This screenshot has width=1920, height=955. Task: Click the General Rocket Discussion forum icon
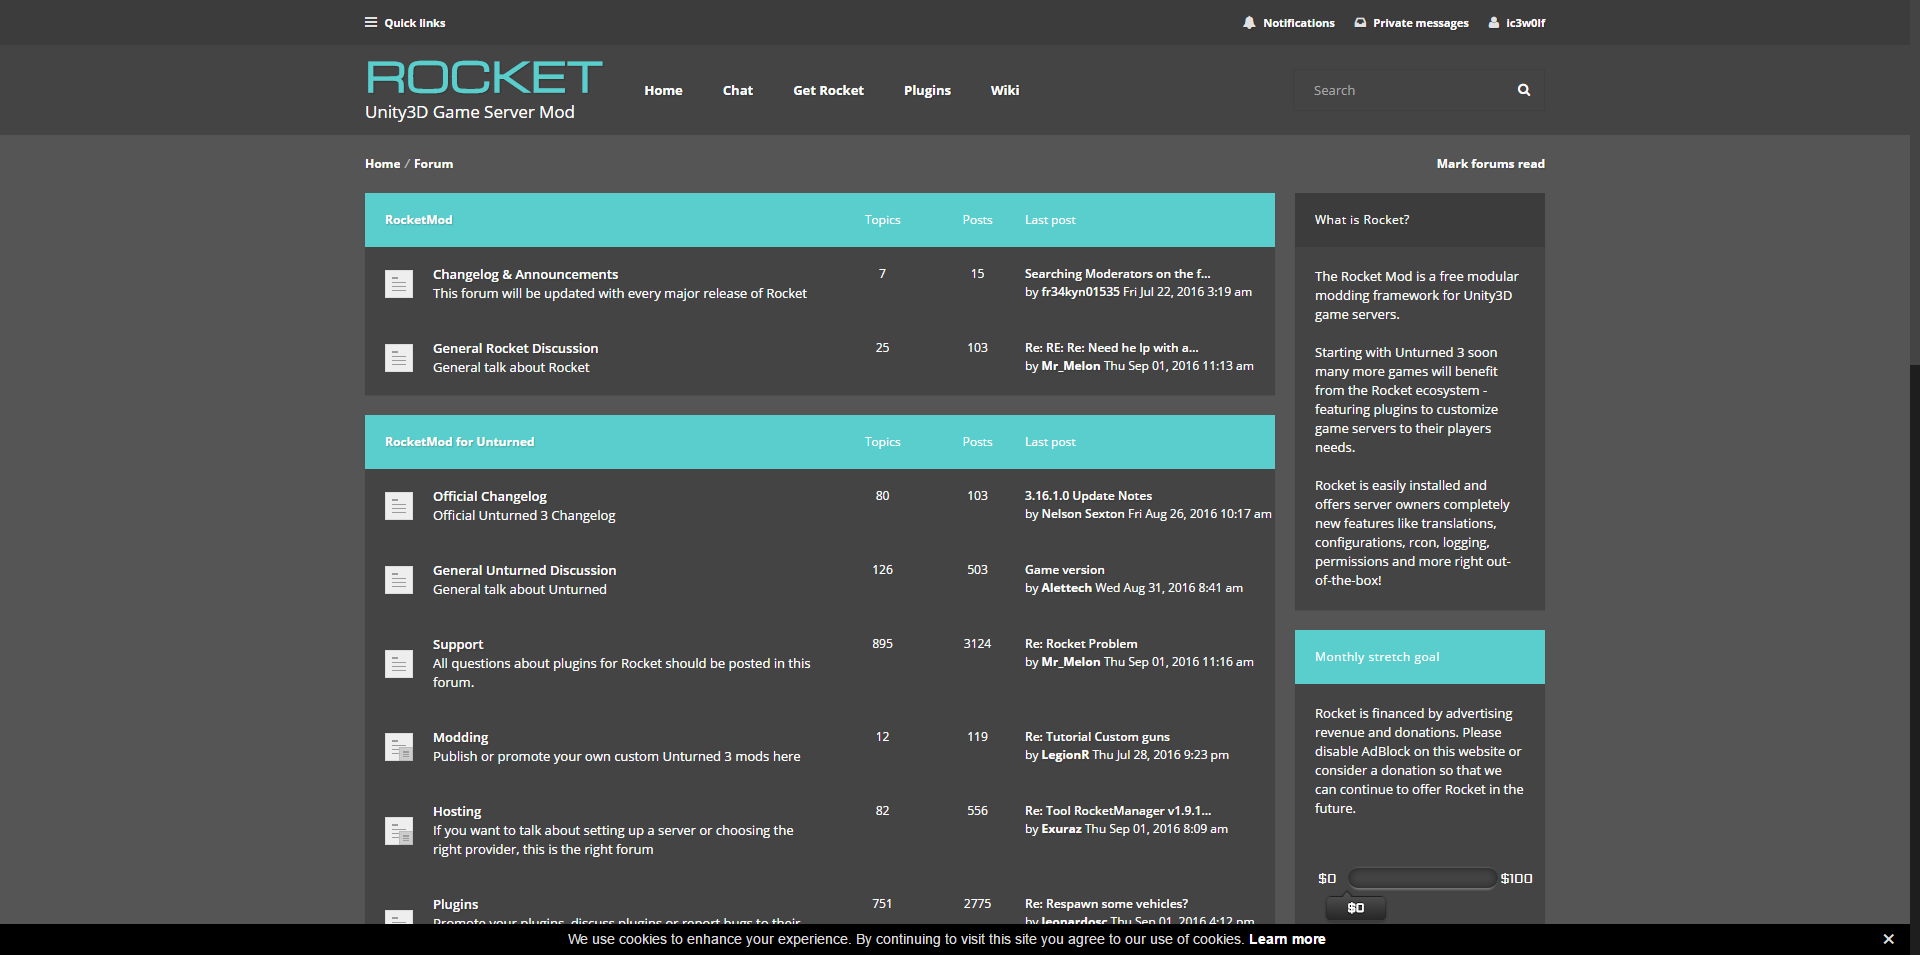coord(399,358)
